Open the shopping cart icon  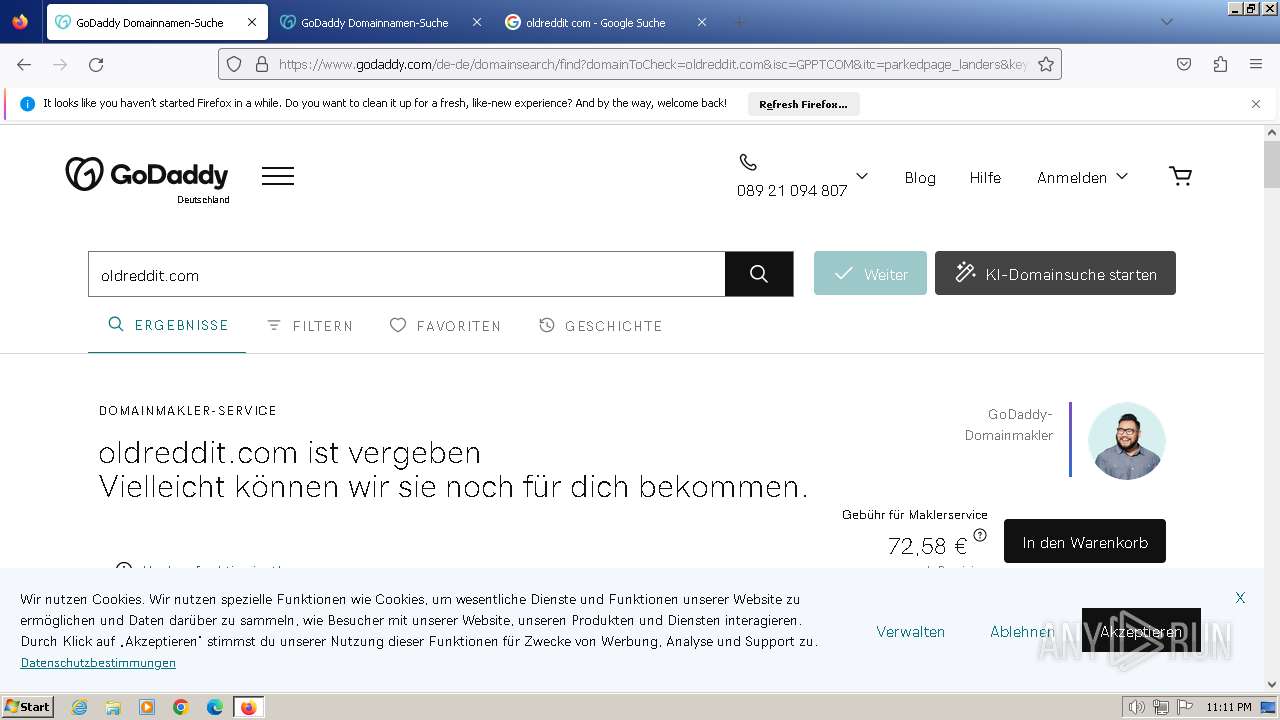click(x=1181, y=176)
